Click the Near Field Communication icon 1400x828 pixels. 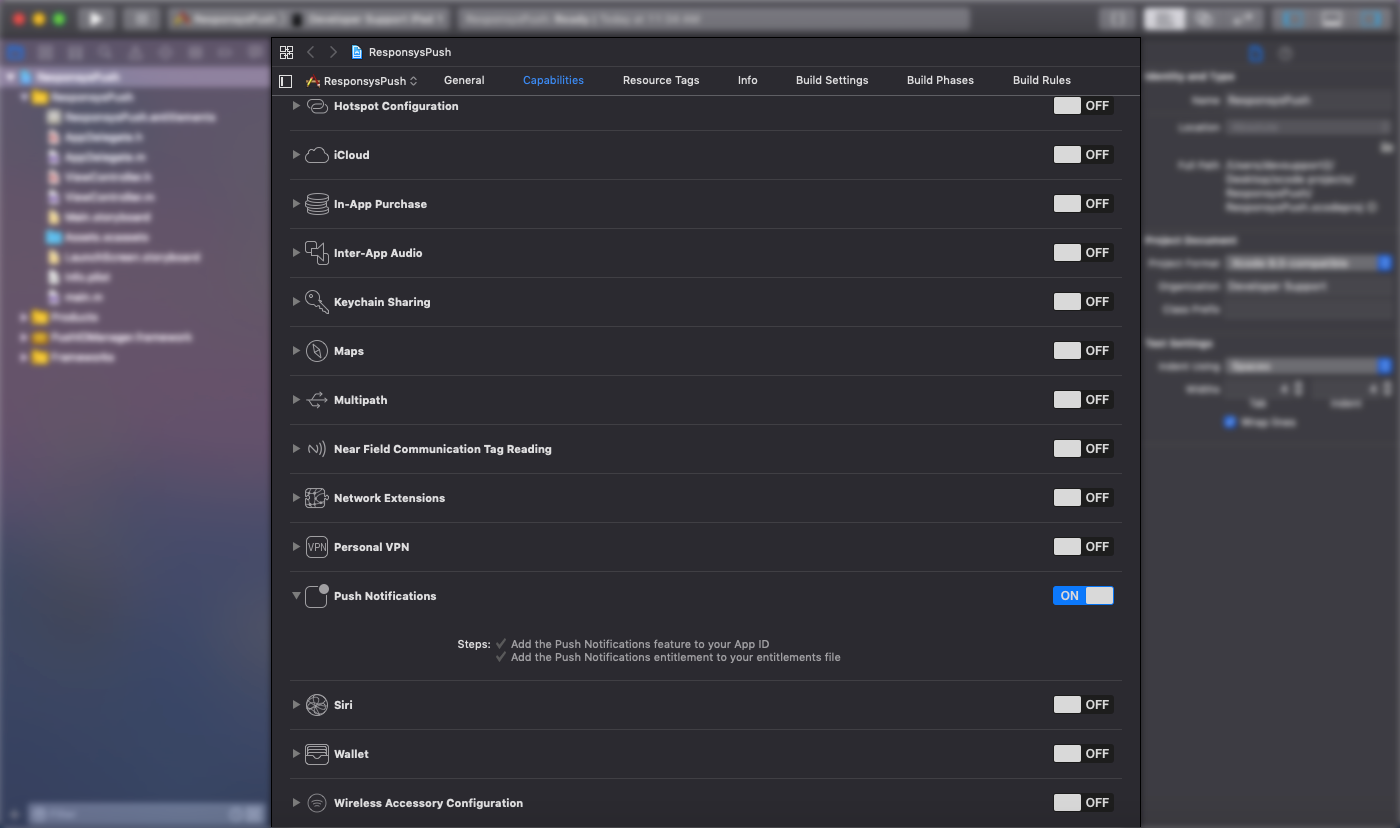click(317, 449)
